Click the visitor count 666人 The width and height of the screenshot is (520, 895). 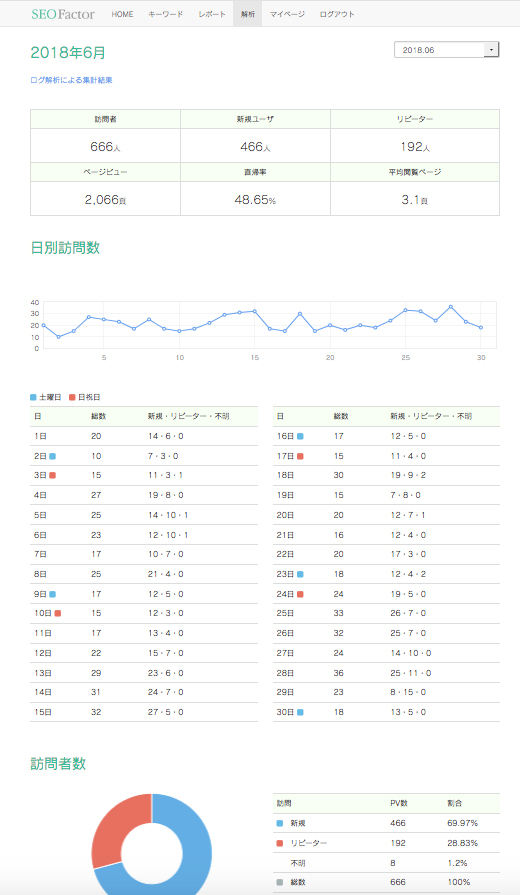tap(105, 147)
